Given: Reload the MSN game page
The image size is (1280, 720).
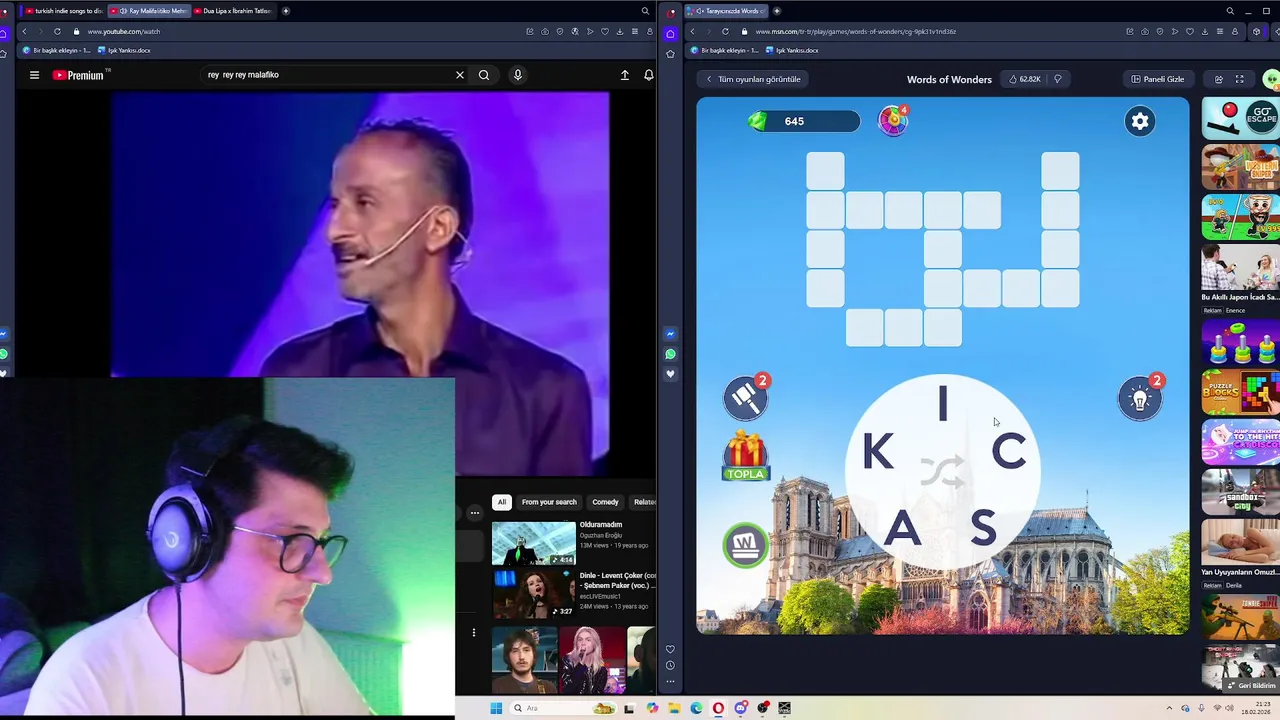Looking at the screenshot, I should pos(725,31).
